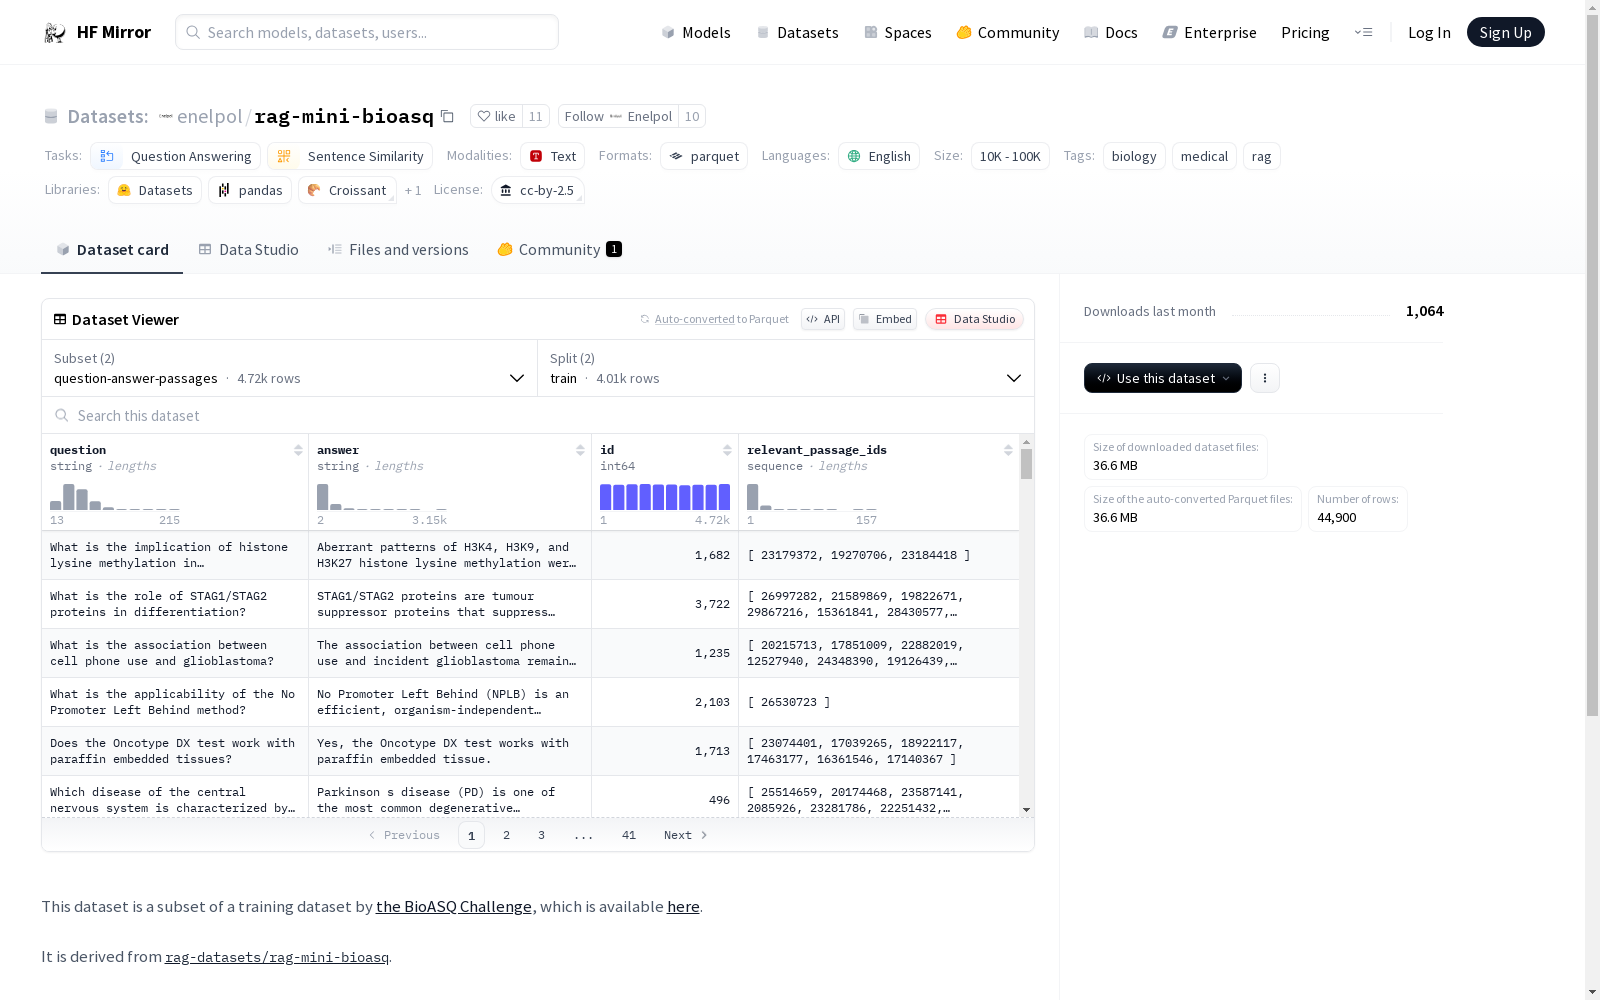Screen dimensions: 1600x1000
Task: Go to page 41 of dataset rows
Action: pyautogui.click(x=628, y=835)
